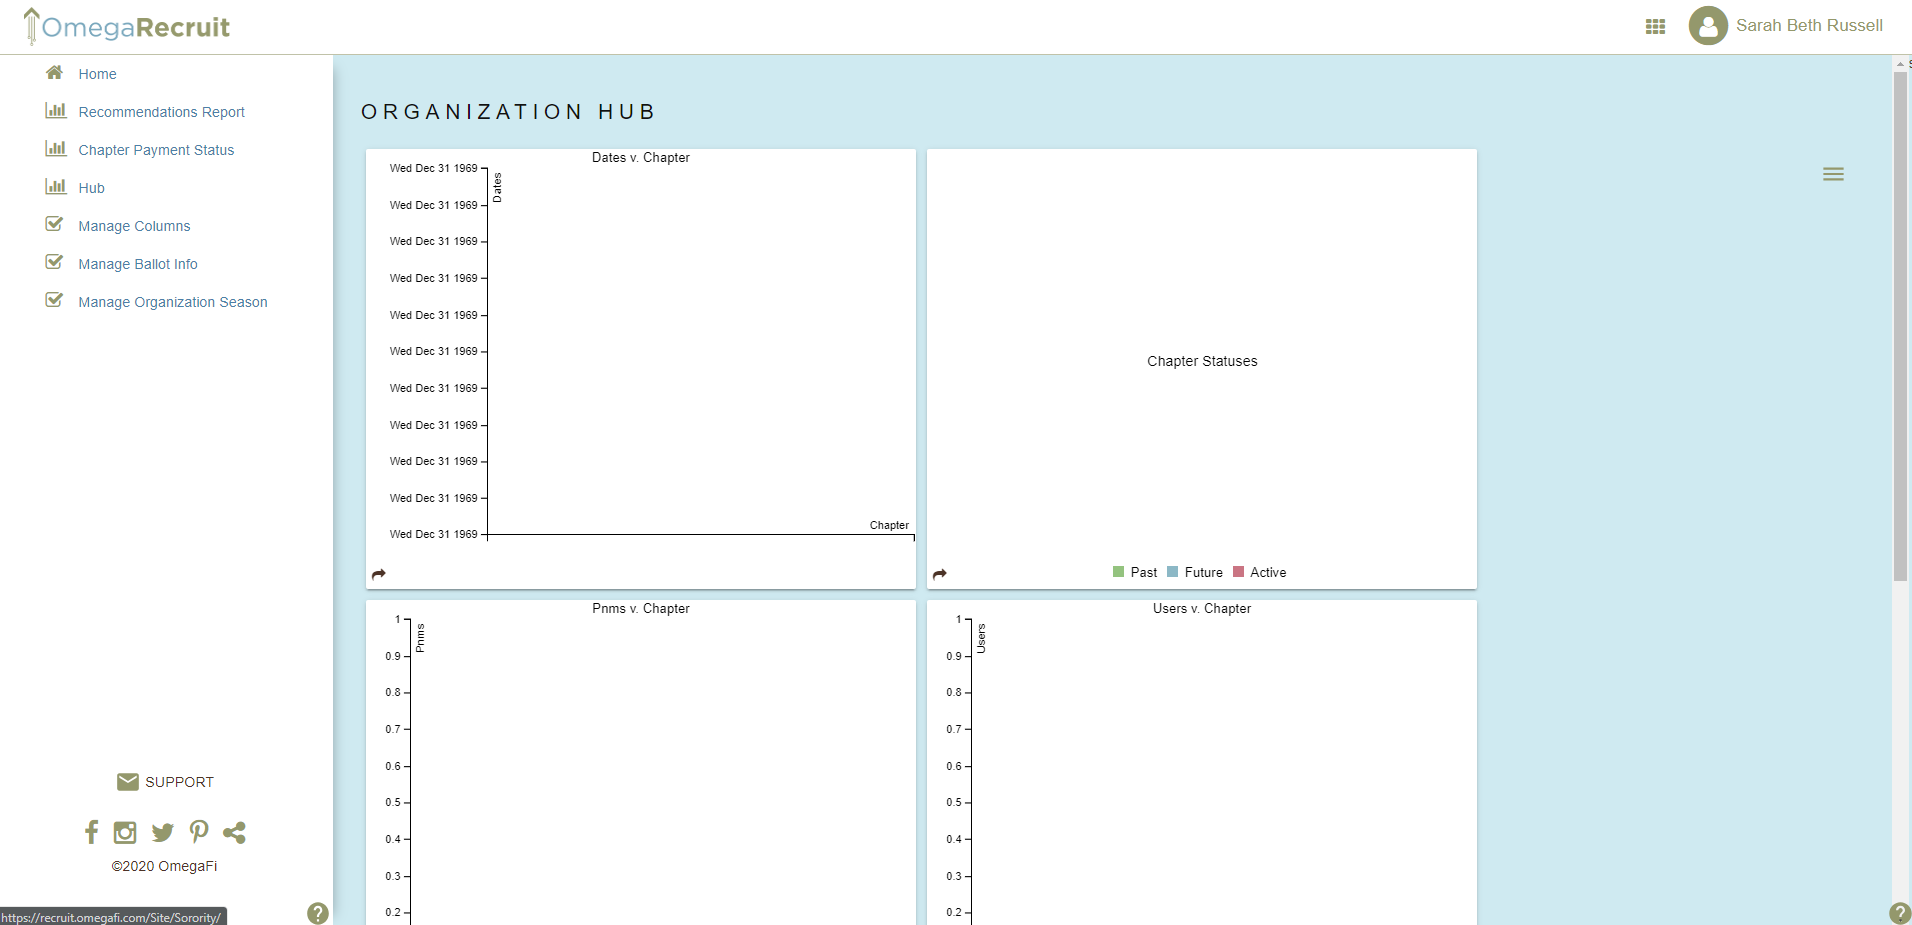Screen dimensions: 1912x925
Task: Open the hamburger menu on Chapter Statuses chart
Action: click(x=1834, y=173)
